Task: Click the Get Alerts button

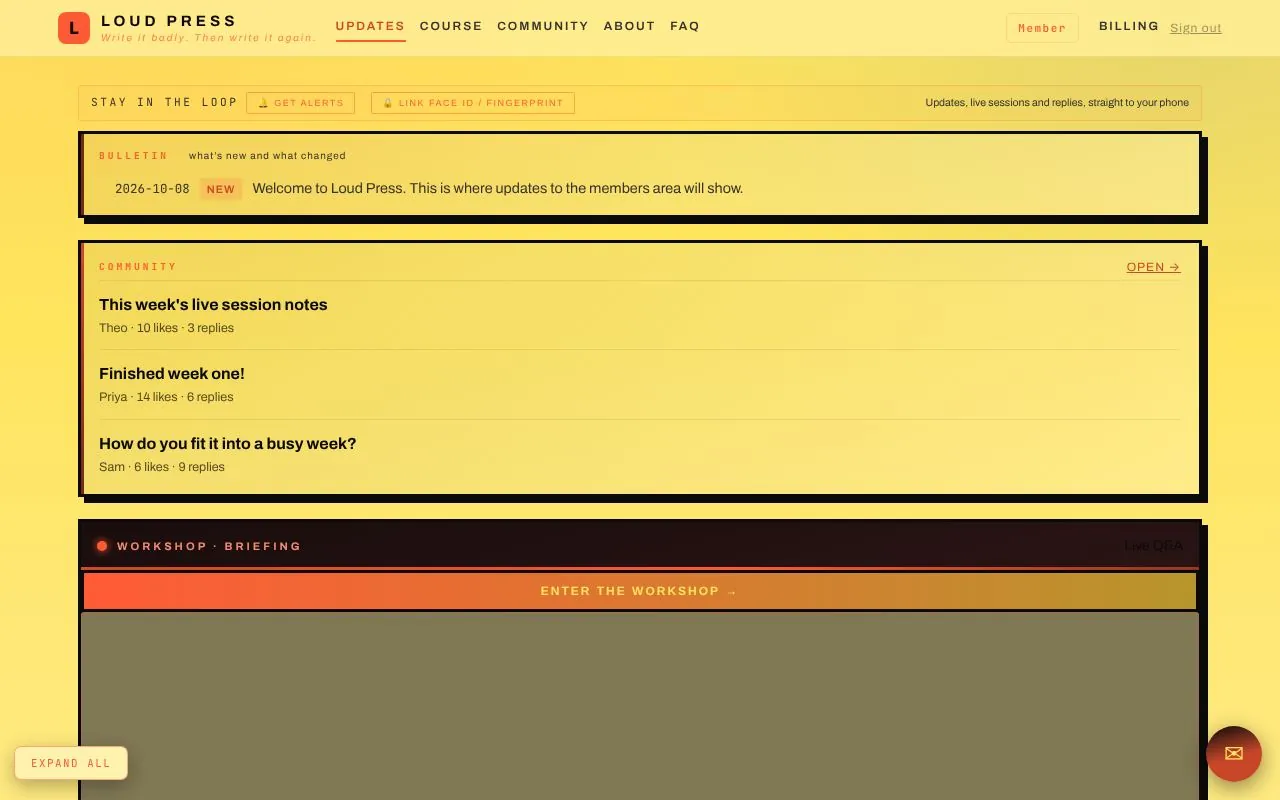Action: click(300, 103)
